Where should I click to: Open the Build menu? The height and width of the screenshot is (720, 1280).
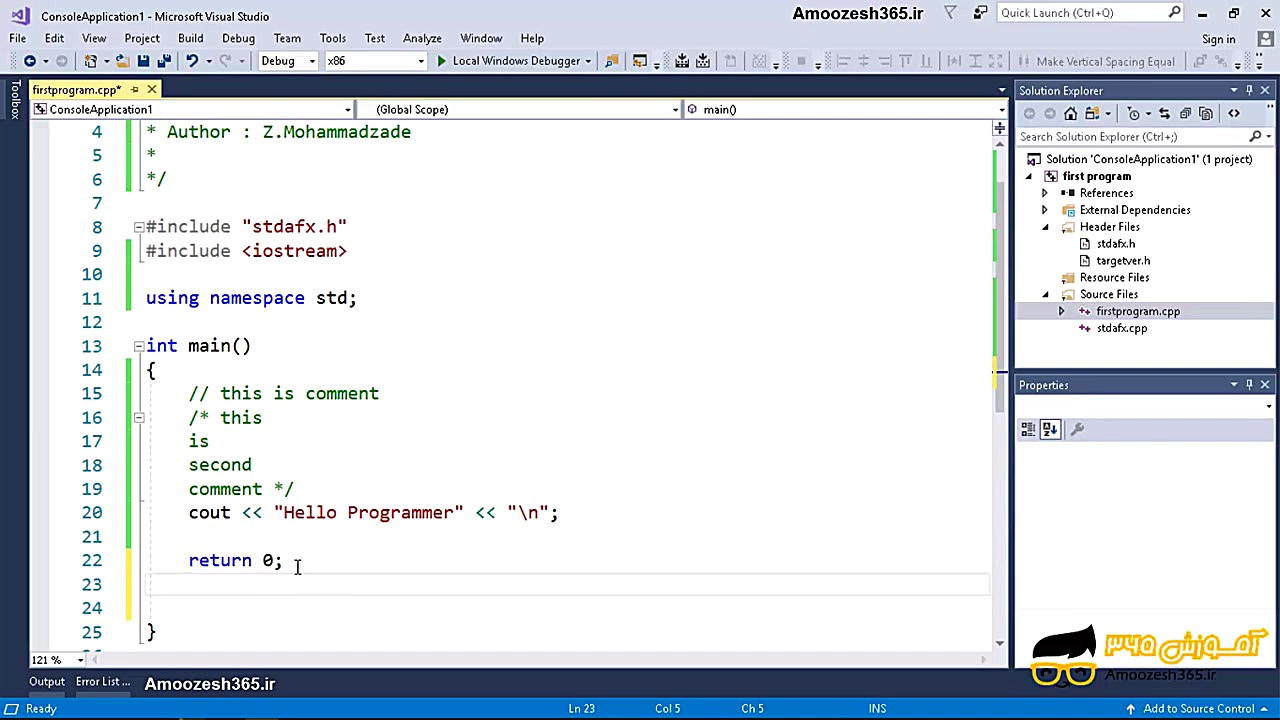click(190, 38)
